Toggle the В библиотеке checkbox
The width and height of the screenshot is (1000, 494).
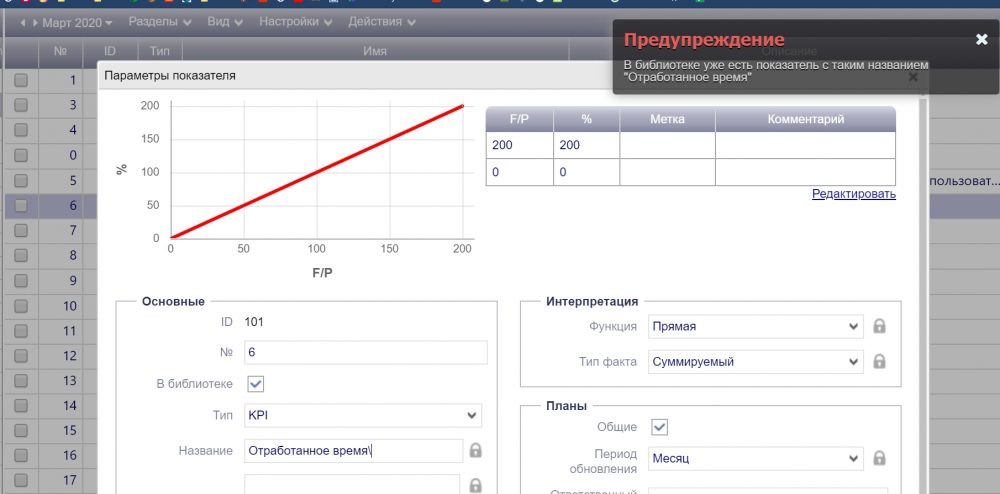[255, 384]
